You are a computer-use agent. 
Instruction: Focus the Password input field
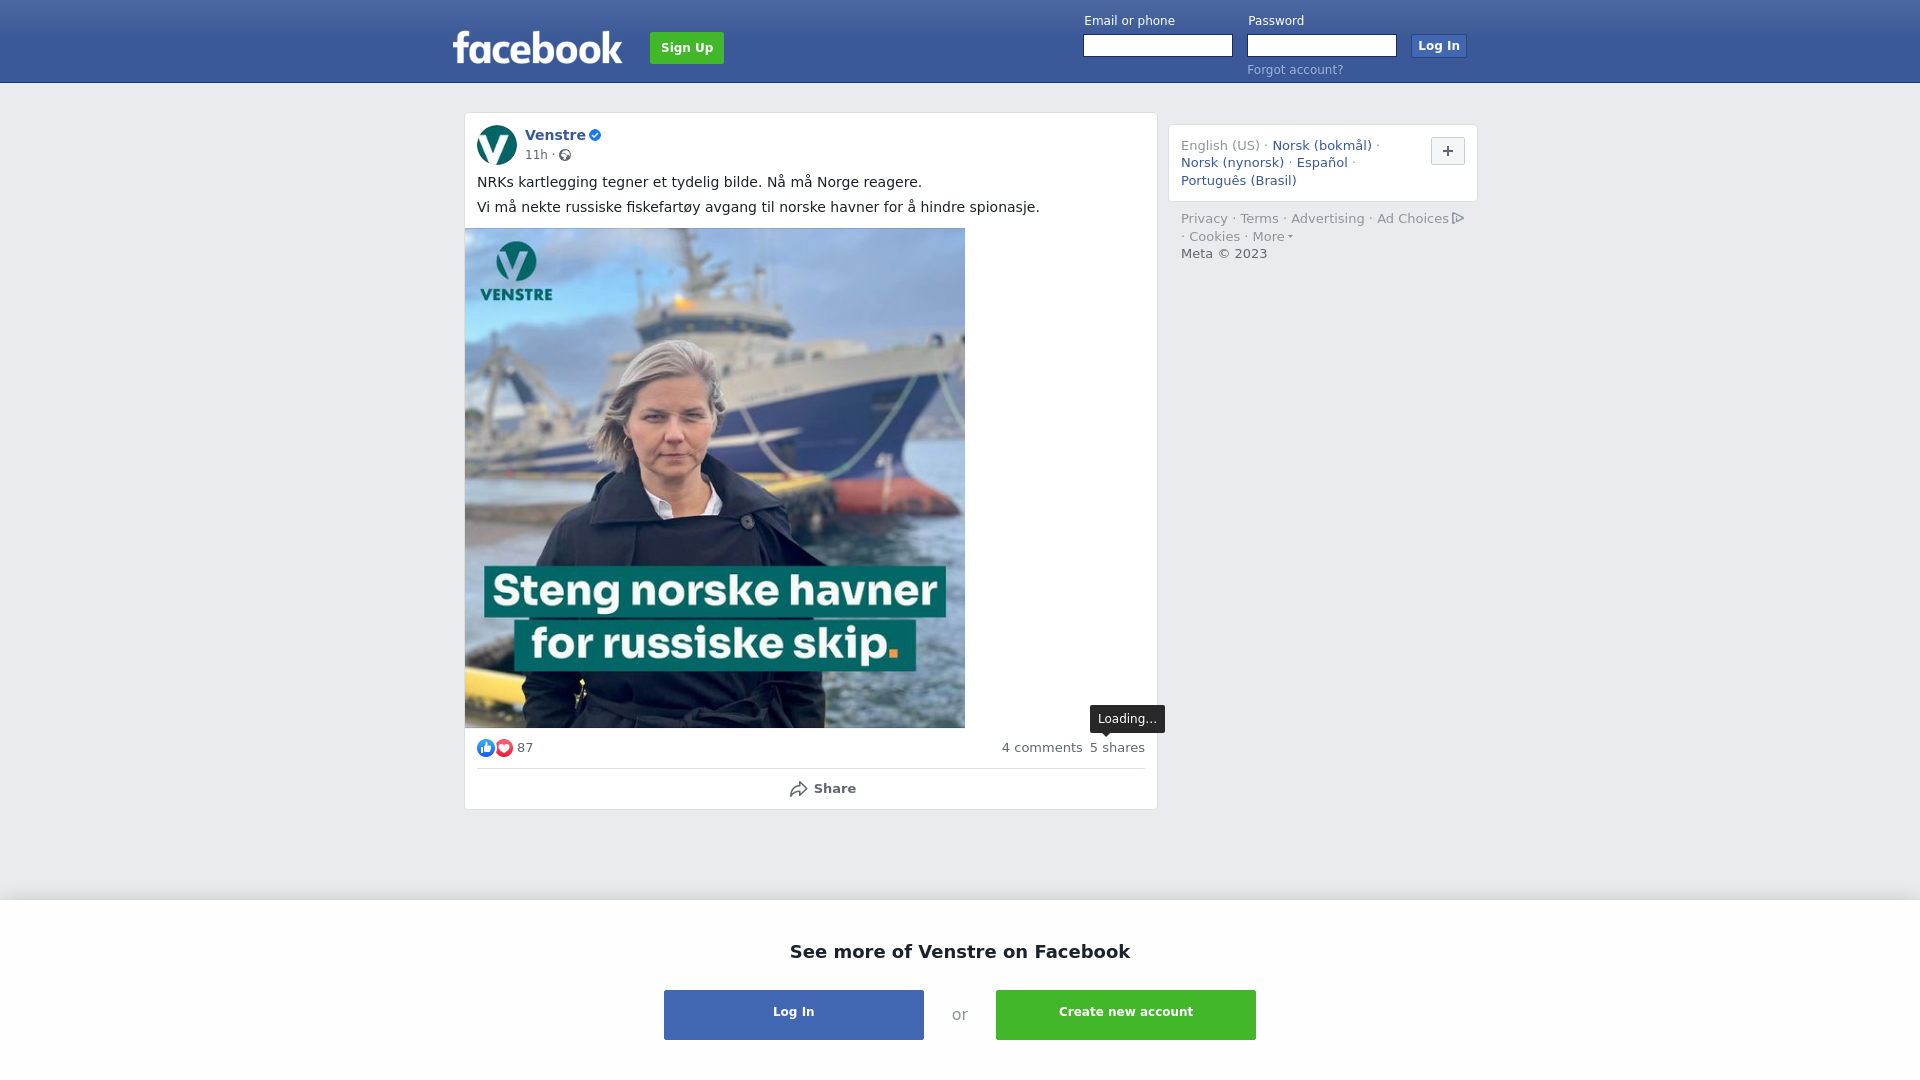coord(1322,46)
